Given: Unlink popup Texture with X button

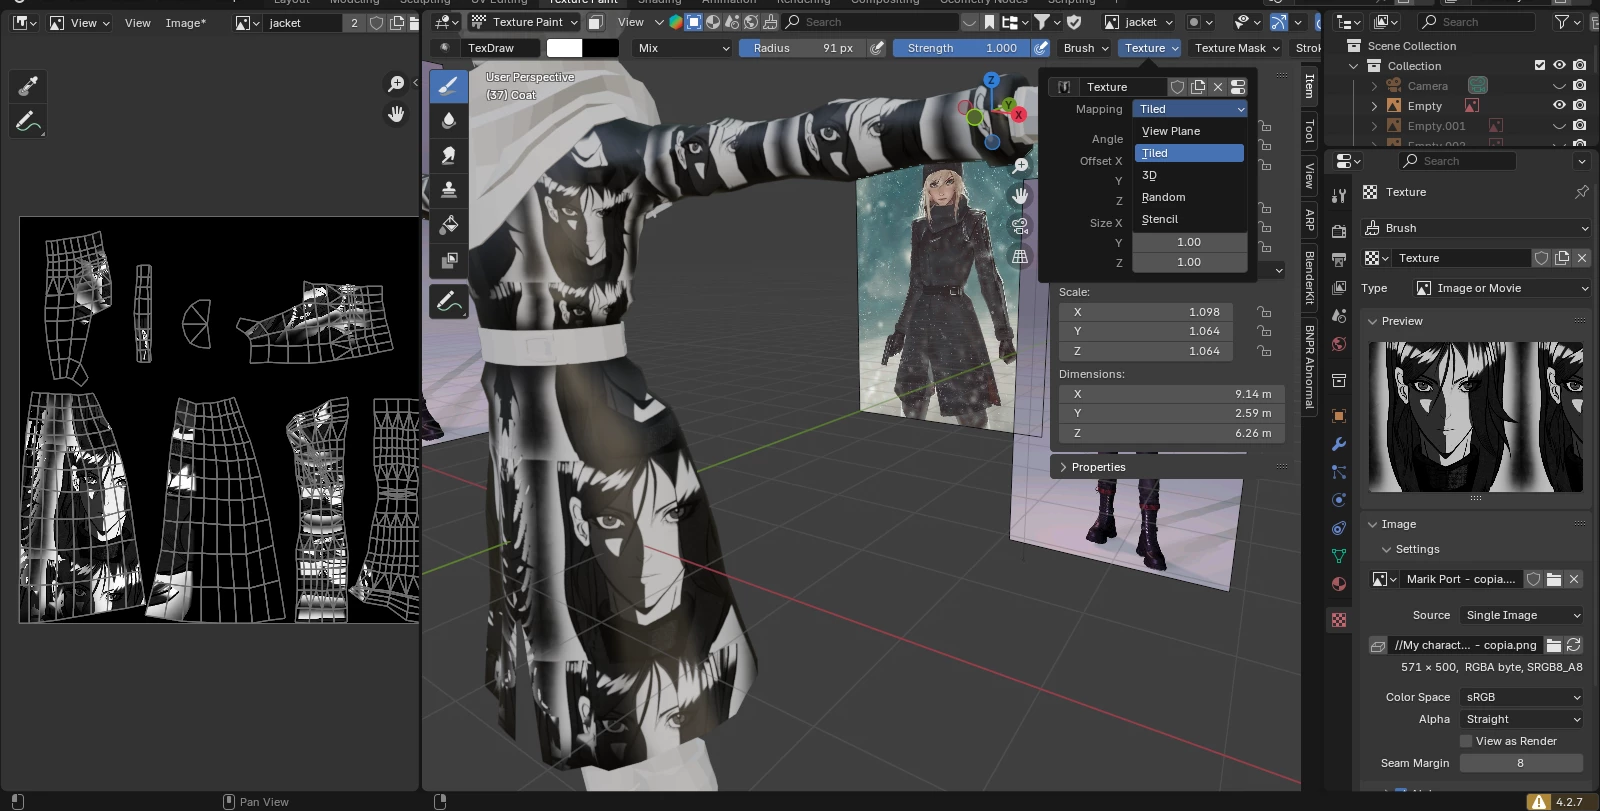Looking at the screenshot, I should [1218, 87].
